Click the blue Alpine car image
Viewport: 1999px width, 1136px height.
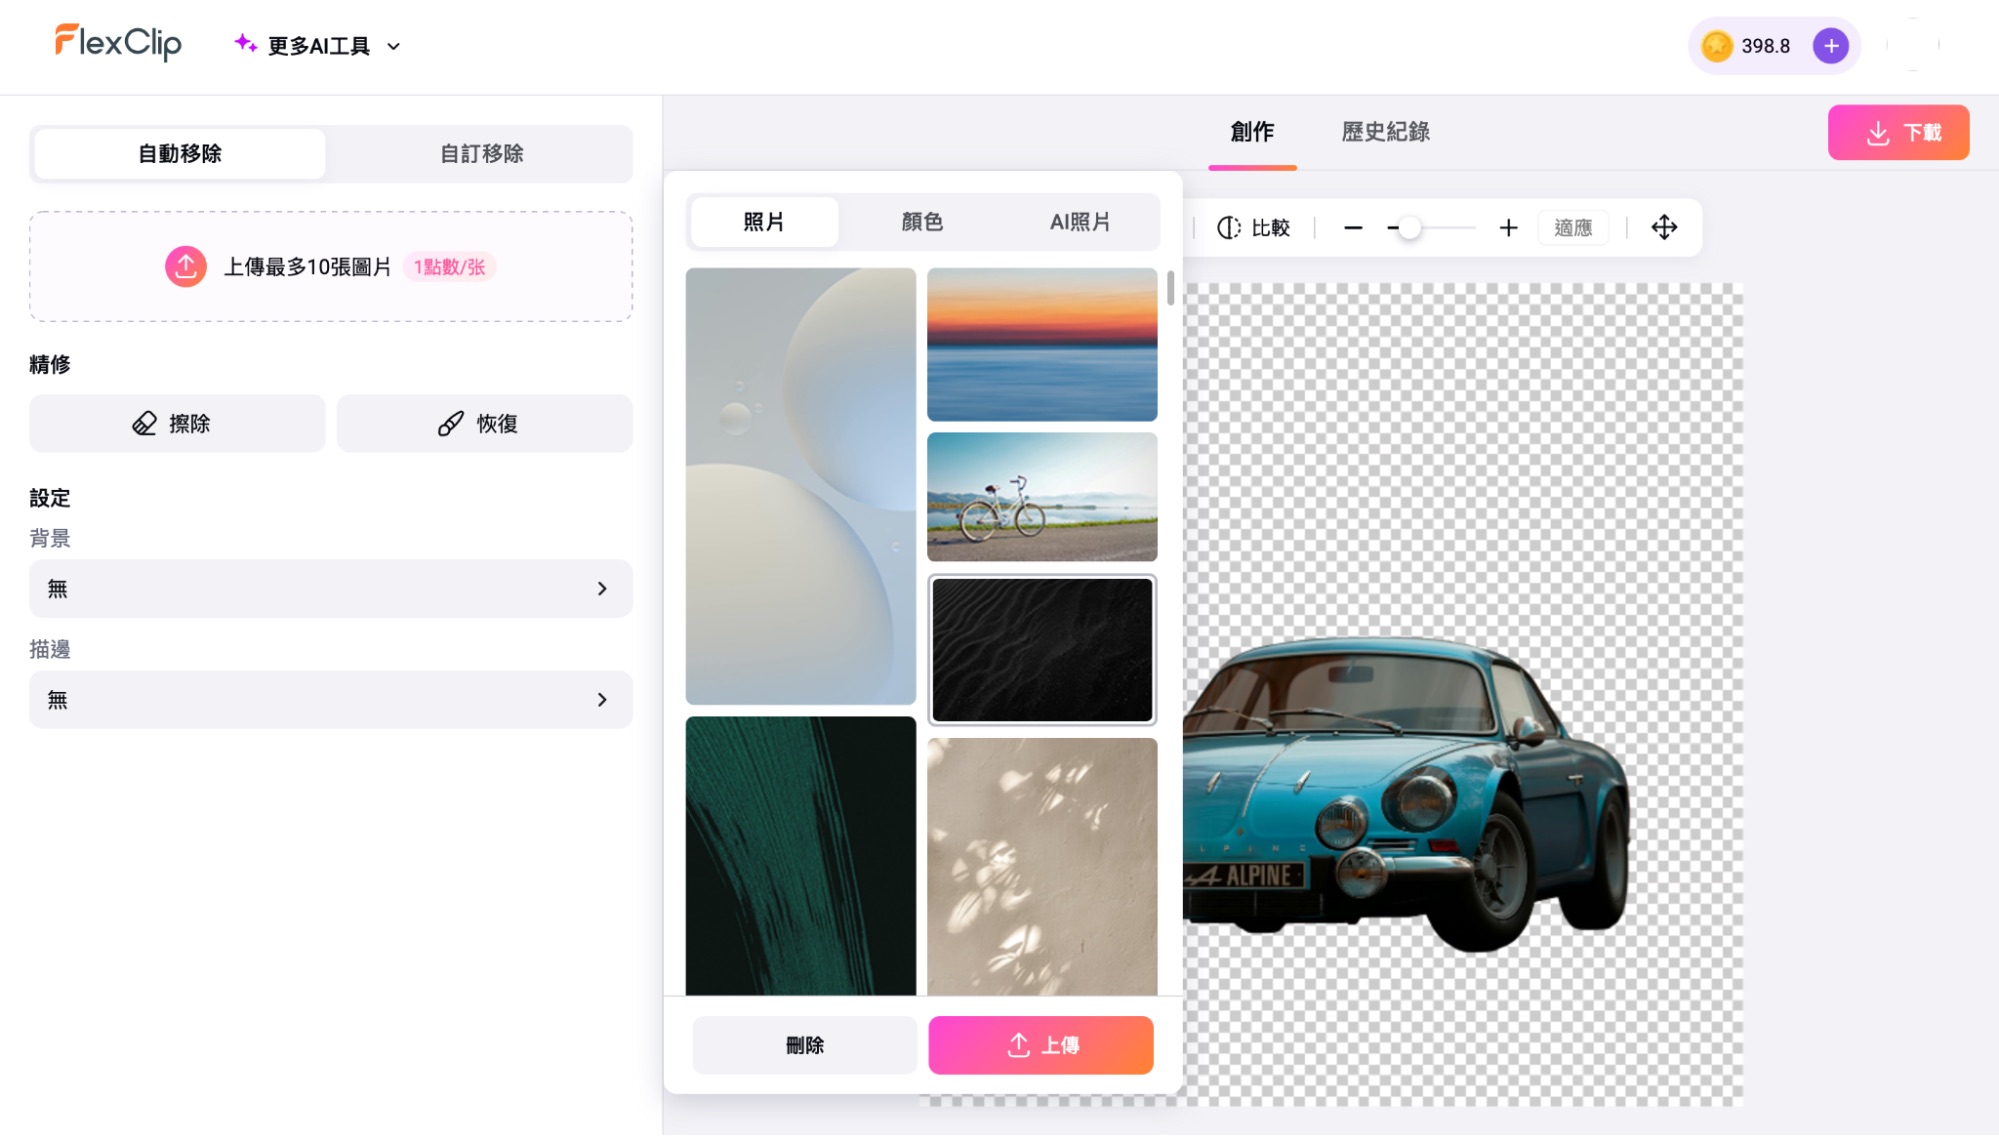[1406, 793]
